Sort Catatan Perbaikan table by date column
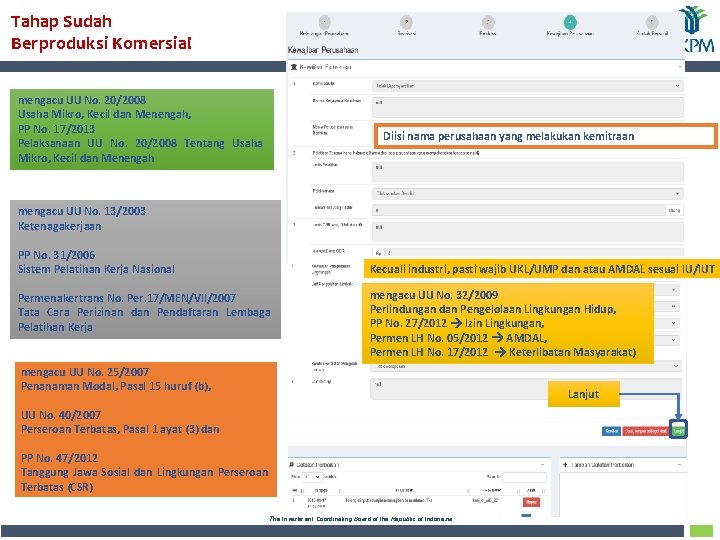Viewport: 720px width, 540px height. pyautogui.click(x=326, y=490)
